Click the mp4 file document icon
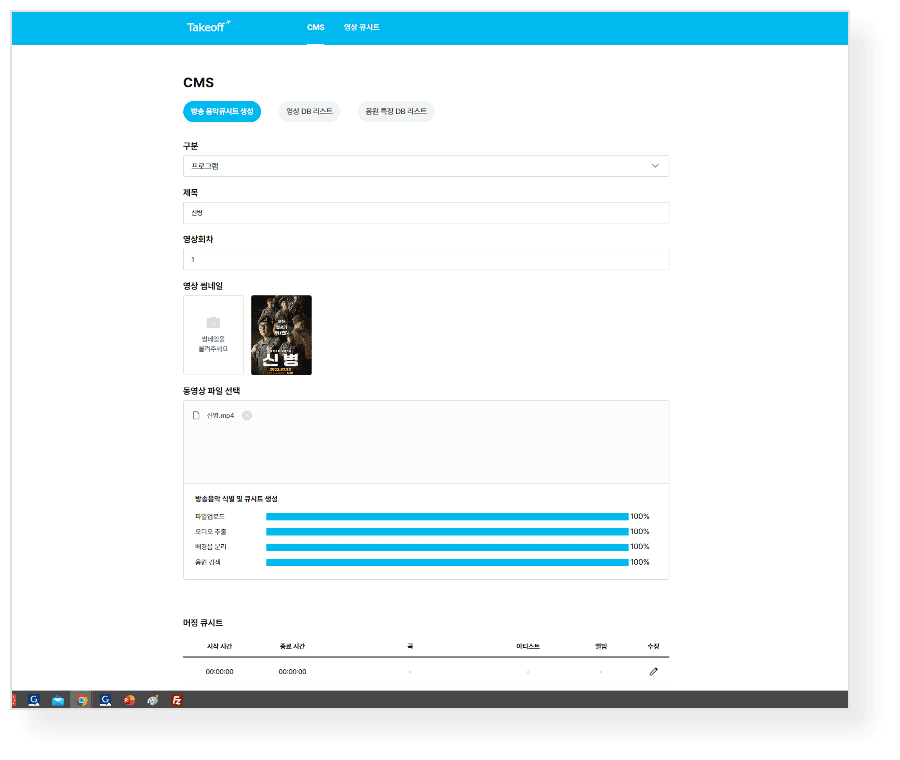Viewport: 900px width, 760px height. [197, 415]
